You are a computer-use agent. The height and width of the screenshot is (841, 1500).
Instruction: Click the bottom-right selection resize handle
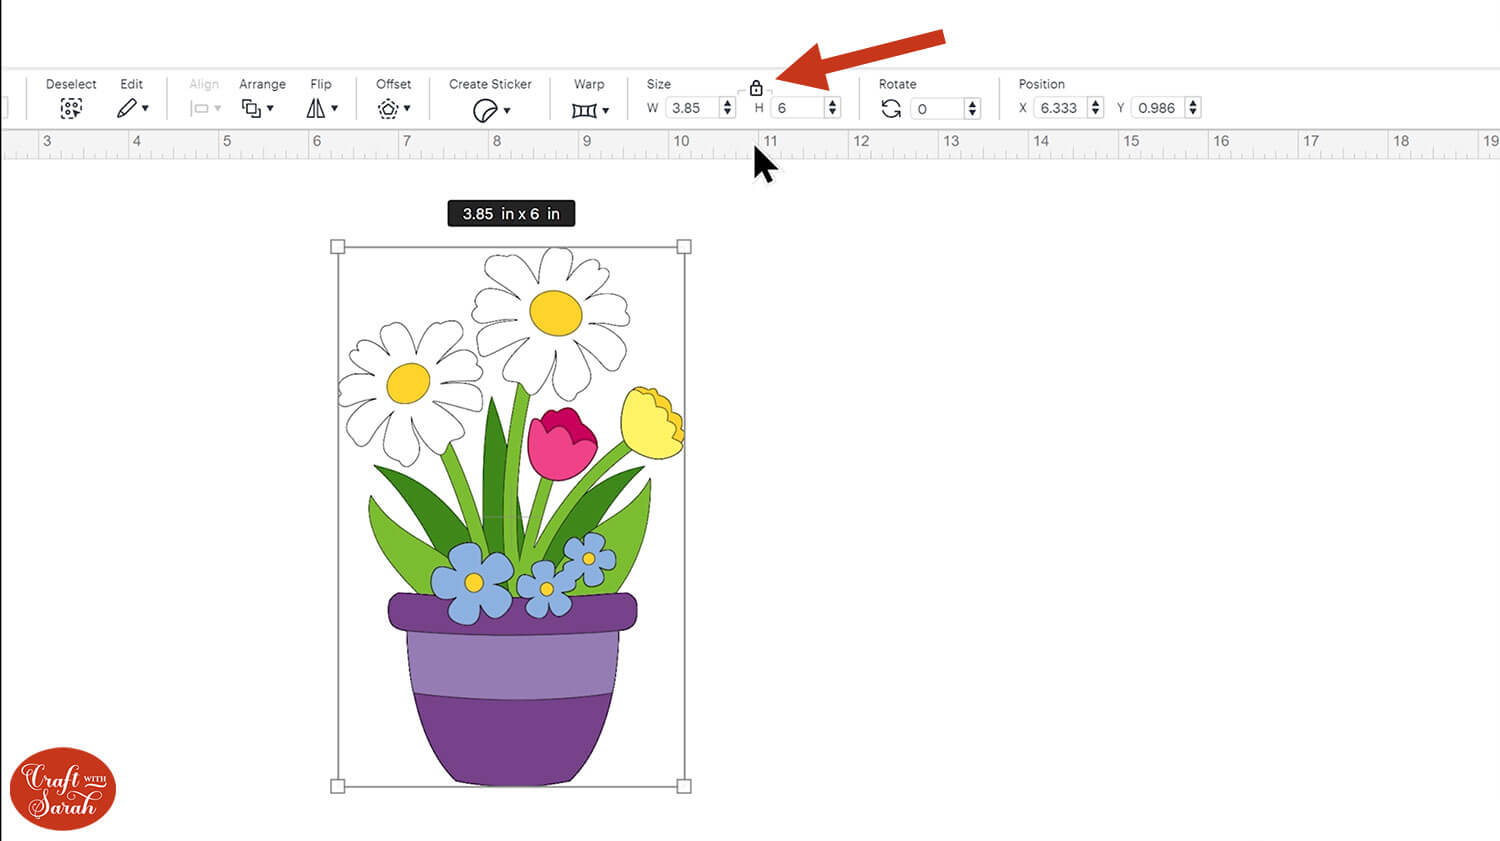684,786
